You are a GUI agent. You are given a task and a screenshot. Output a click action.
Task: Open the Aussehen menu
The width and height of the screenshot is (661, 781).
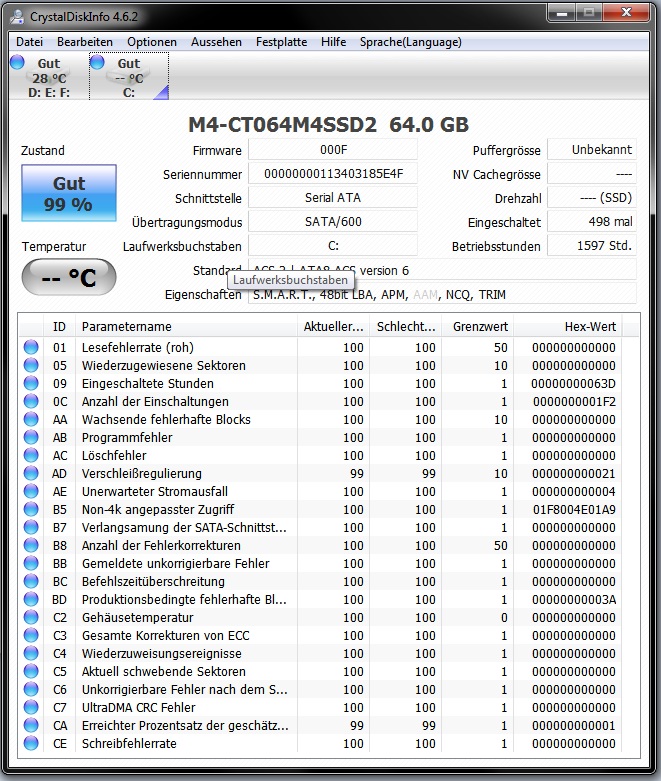pyautogui.click(x=216, y=42)
